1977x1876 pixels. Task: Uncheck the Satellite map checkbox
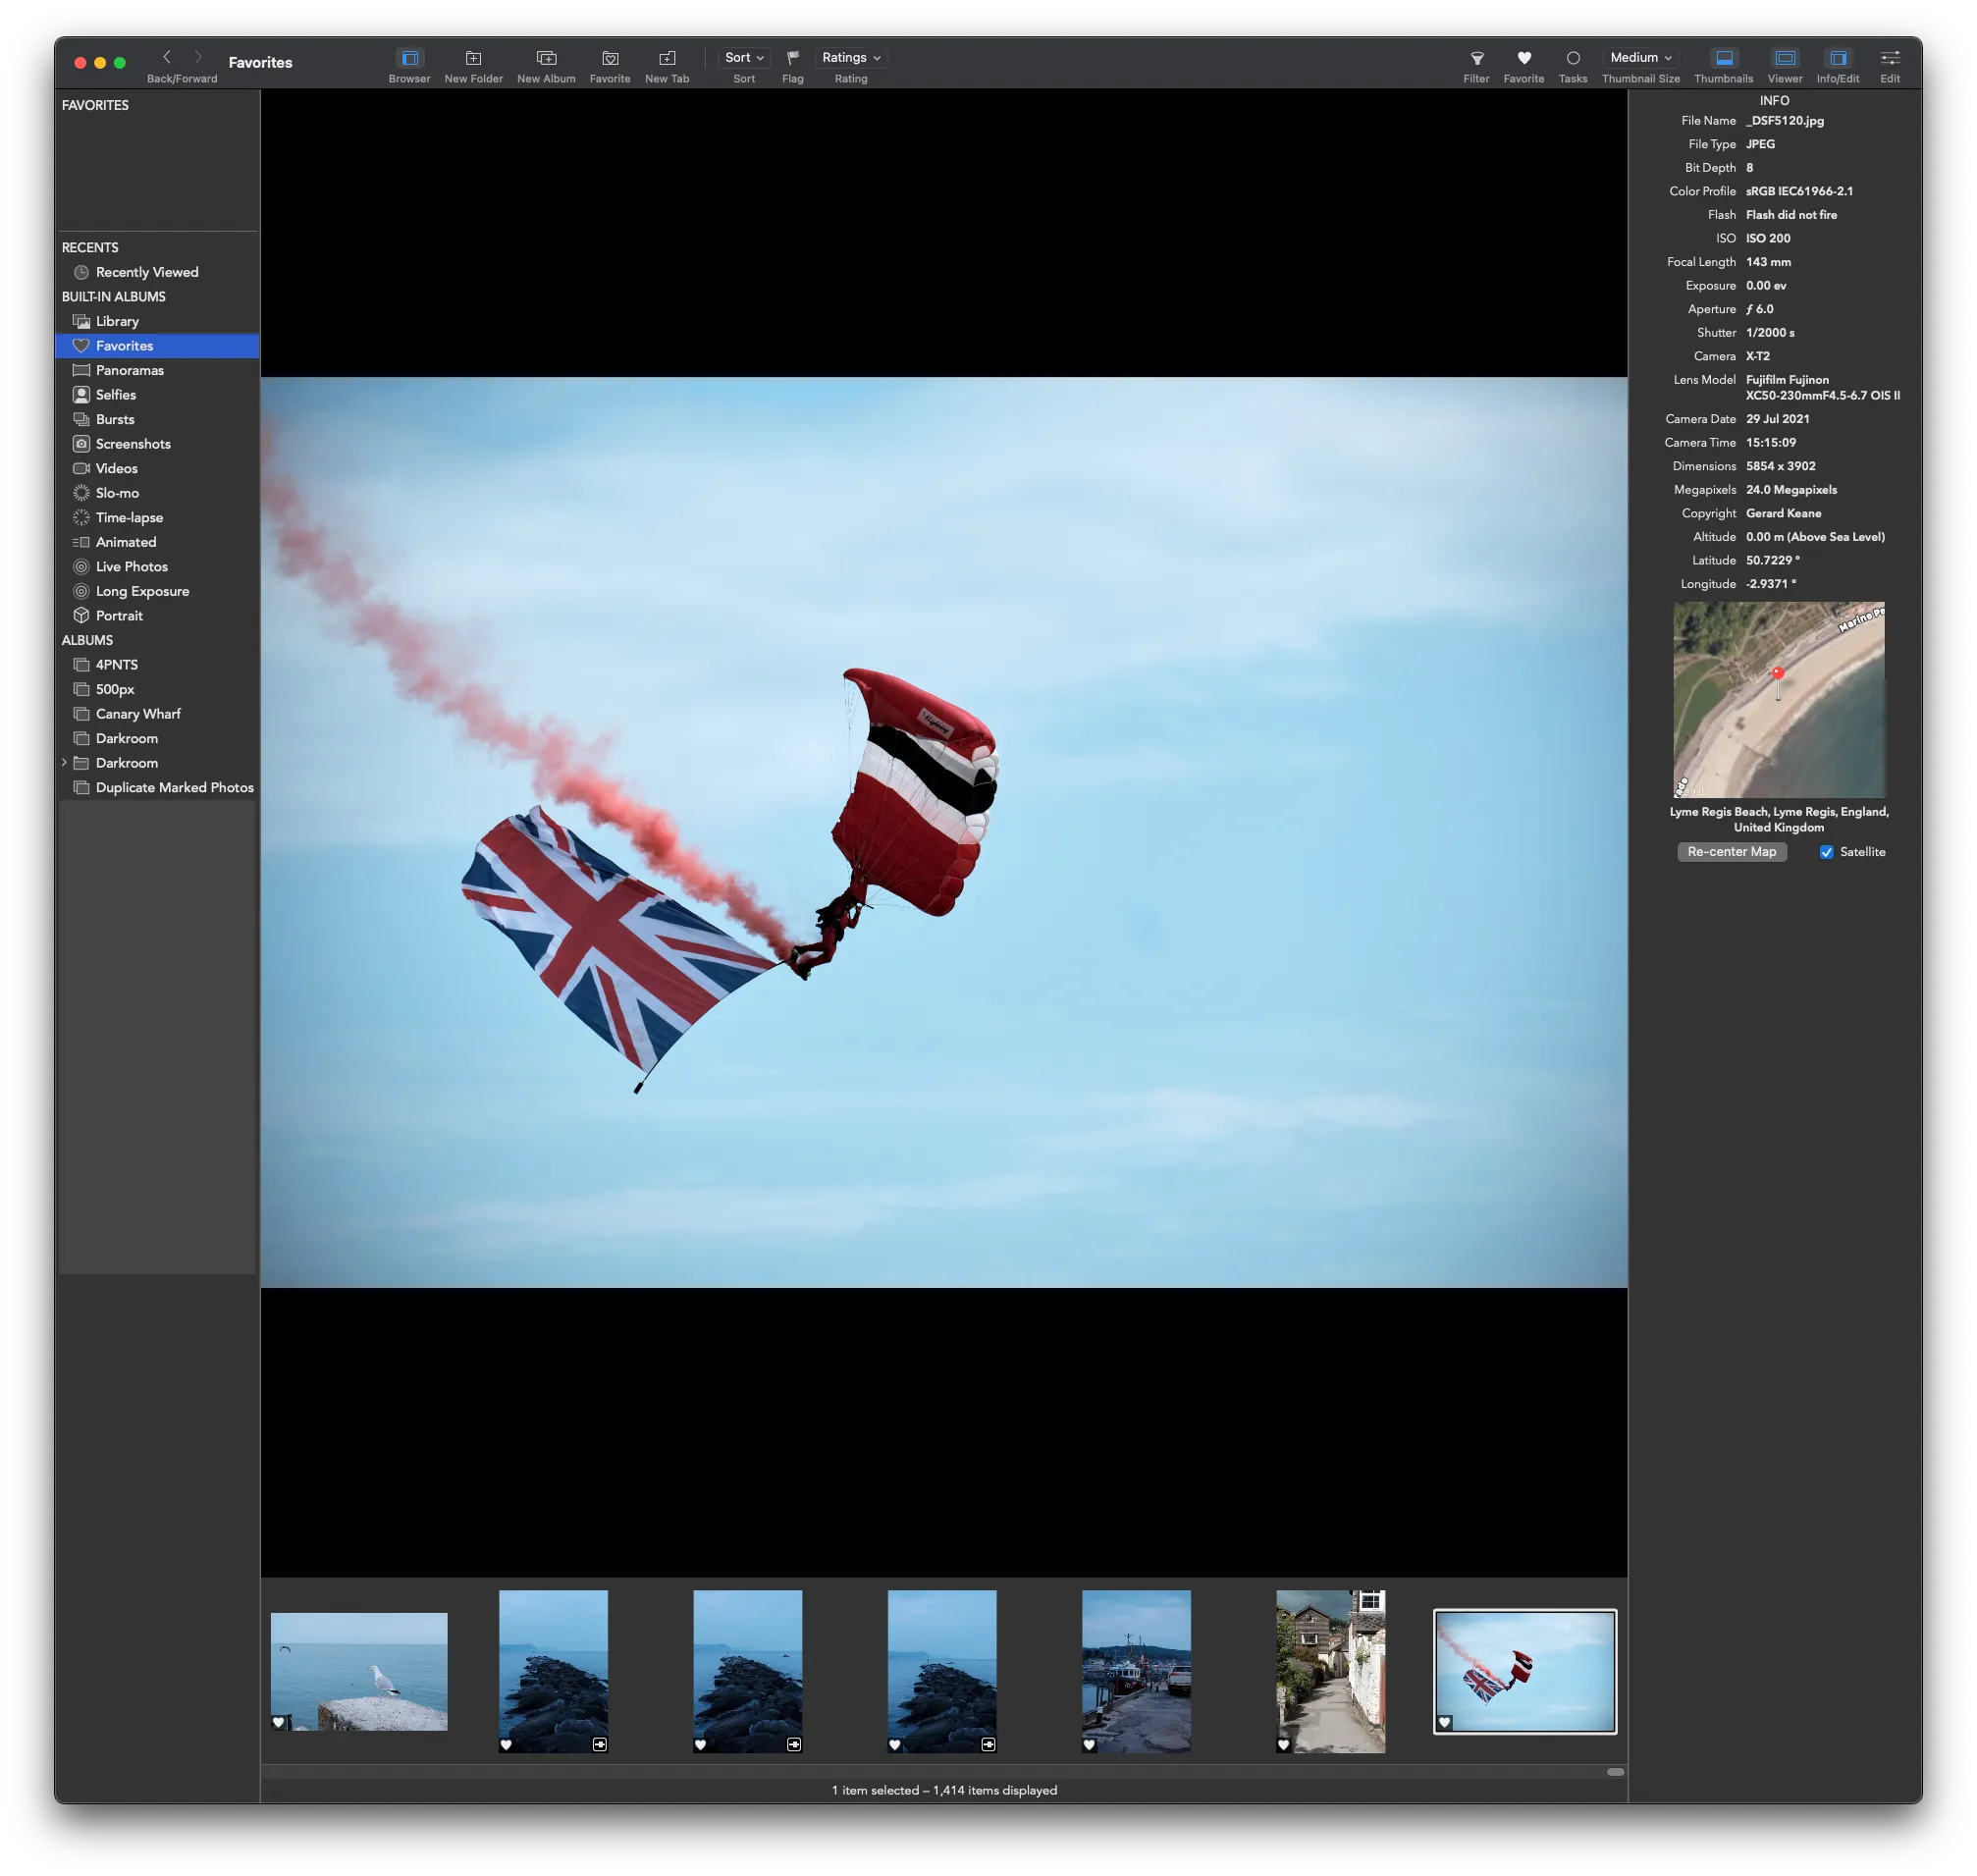[x=1826, y=852]
